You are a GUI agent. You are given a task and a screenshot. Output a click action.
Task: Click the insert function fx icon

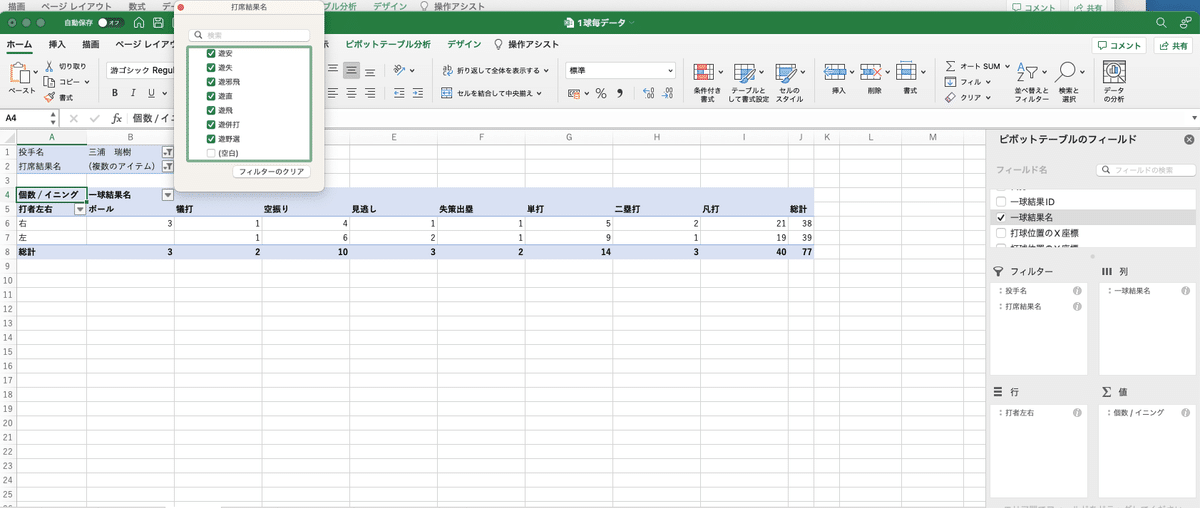click(x=116, y=118)
